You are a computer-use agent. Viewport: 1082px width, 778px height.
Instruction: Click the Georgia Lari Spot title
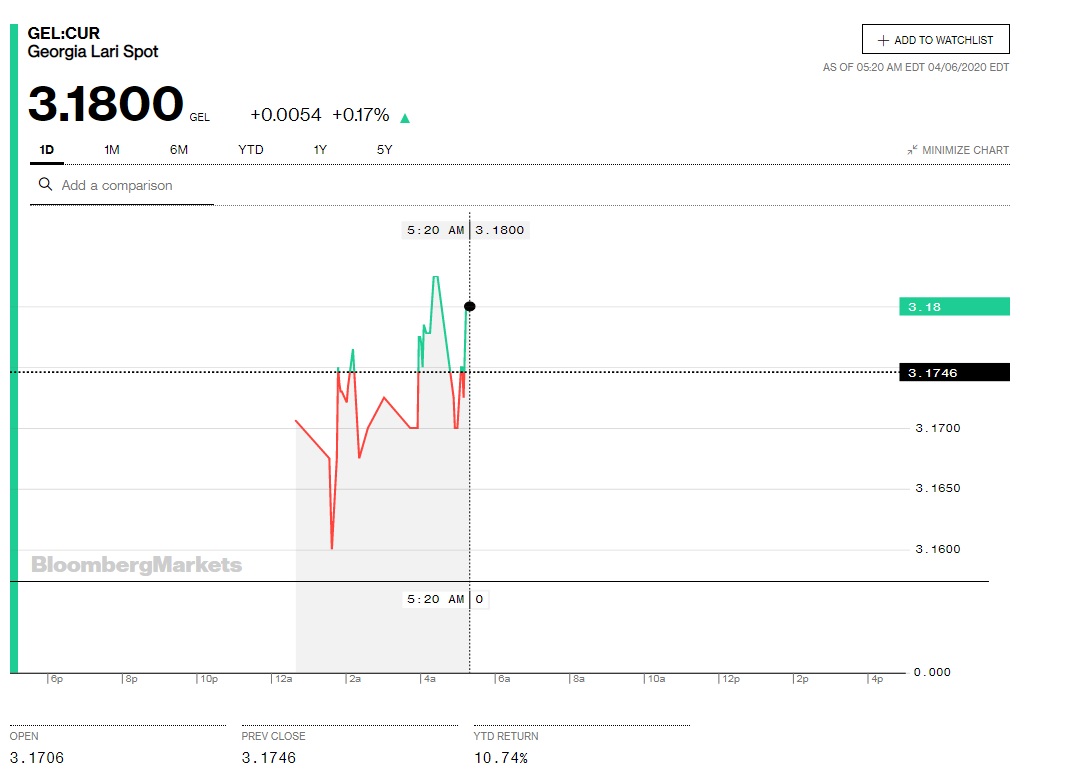(x=92, y=52)
